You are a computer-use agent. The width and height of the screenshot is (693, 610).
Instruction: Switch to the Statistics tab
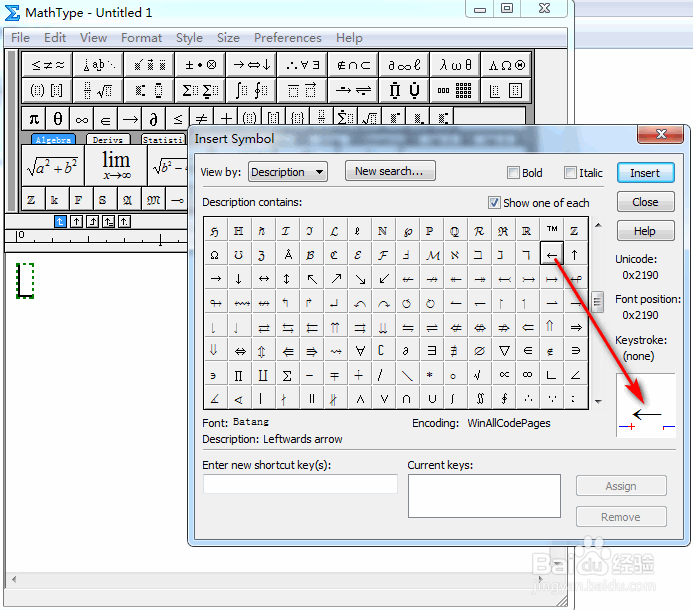pyautogui.click(x=163, y=140)
